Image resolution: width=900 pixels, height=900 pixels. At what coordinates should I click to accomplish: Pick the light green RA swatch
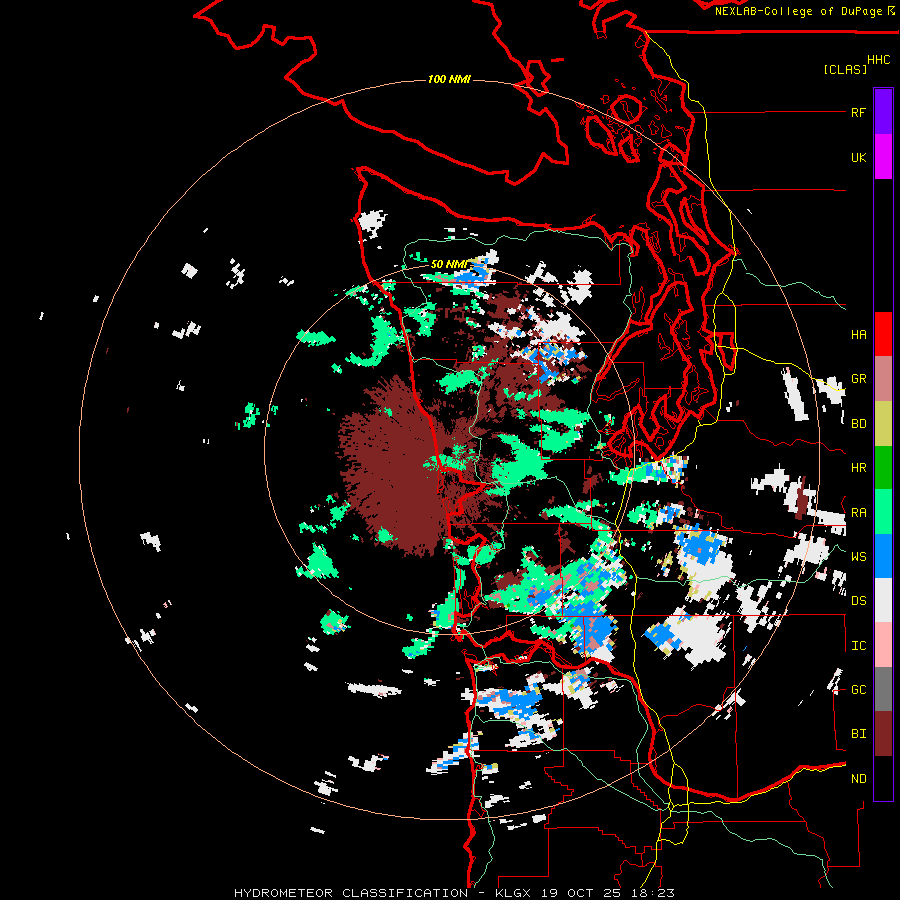click(x=883, y=512)
